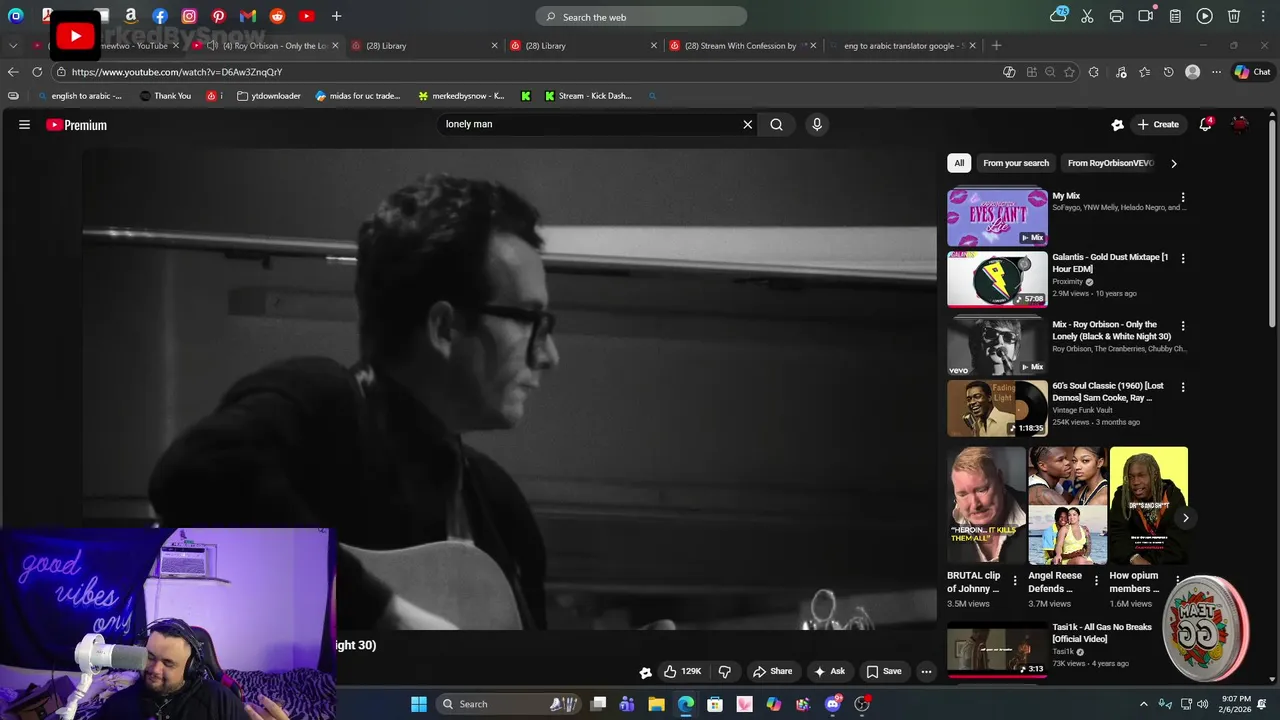This screenshot has height=720, width=1280.
Task: Open Amazon shortcut in top bar
Action: (x=131, y=16)
